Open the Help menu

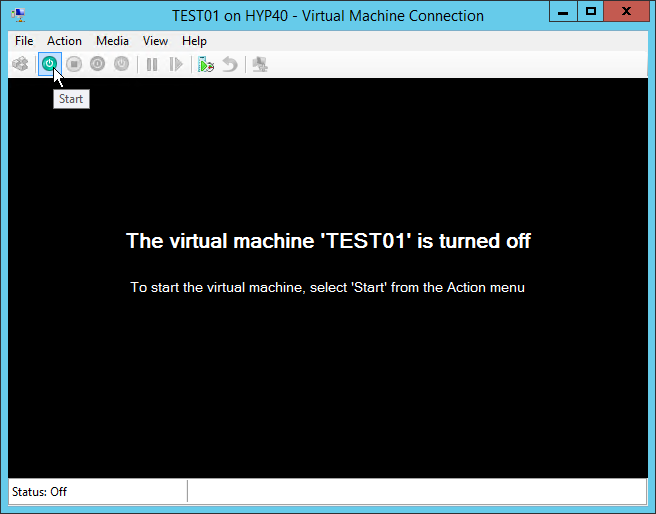(194, 41)
